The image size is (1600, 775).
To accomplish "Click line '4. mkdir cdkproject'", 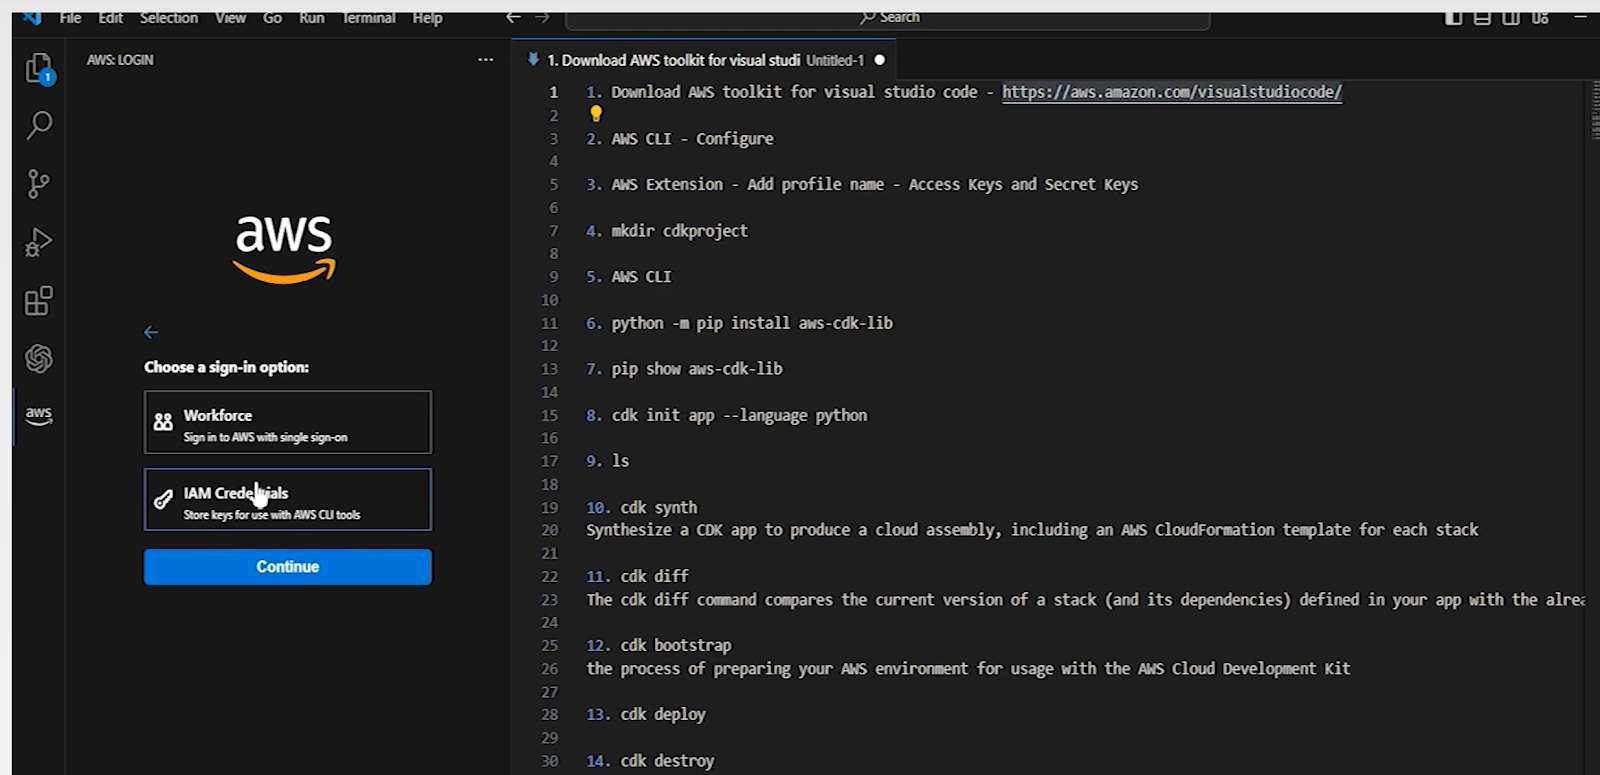I will (667, 231).
